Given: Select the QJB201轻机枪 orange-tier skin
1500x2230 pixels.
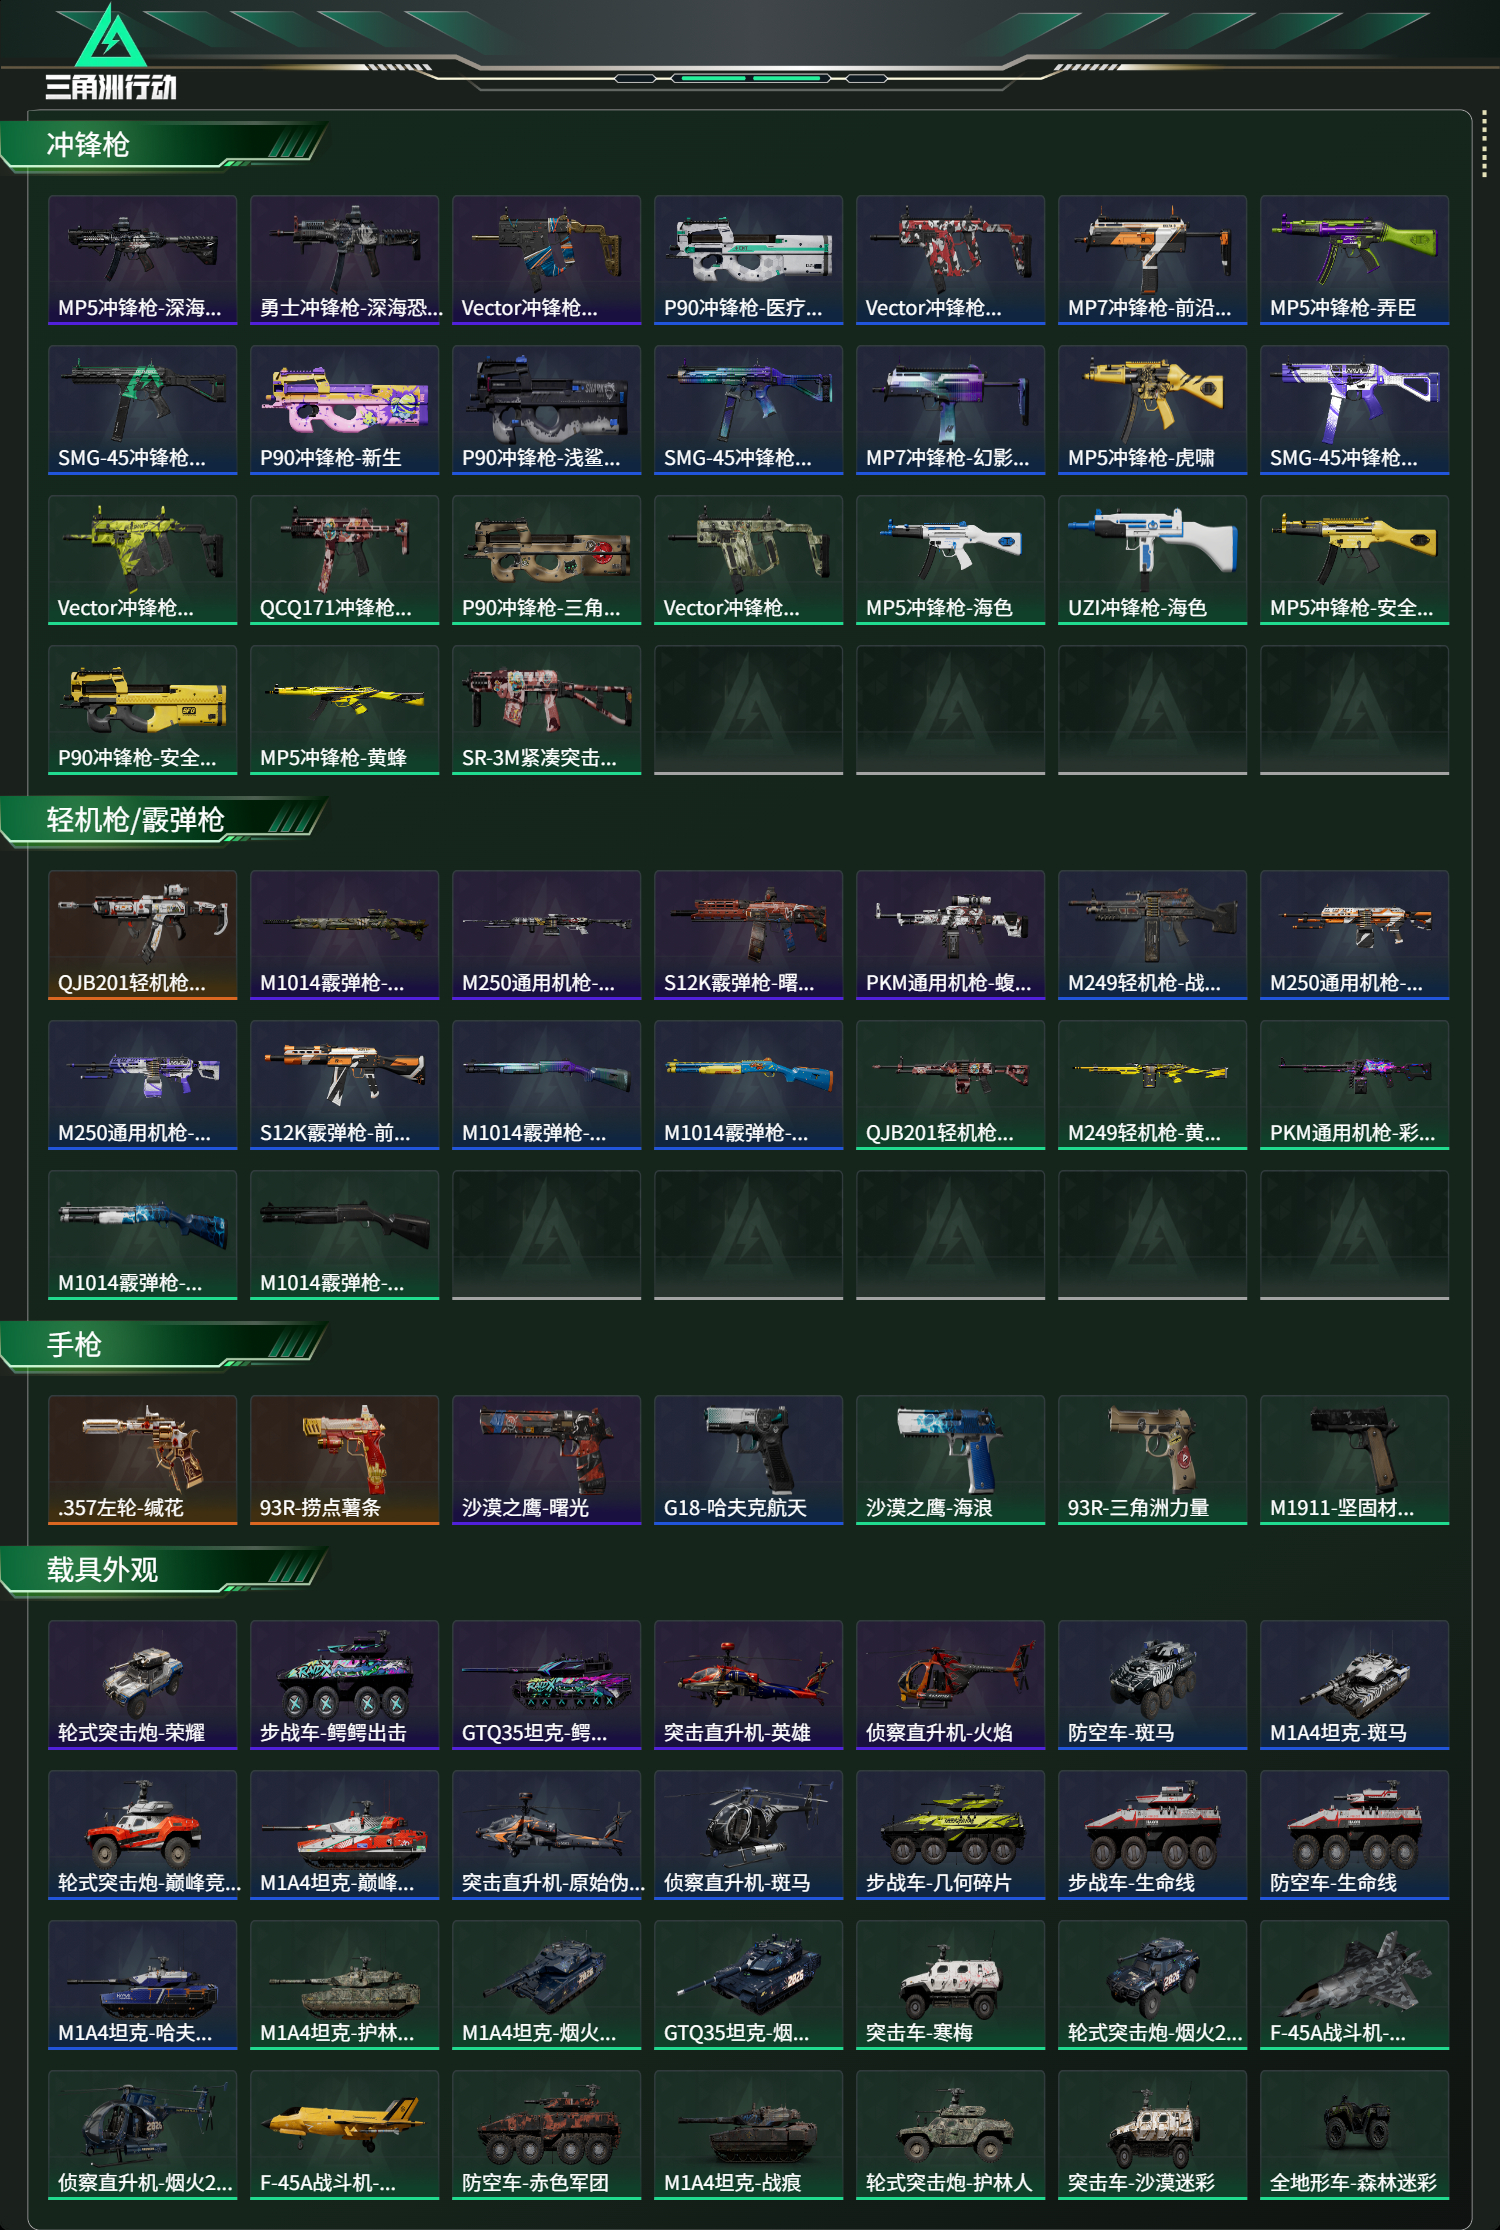Looking at the screenshot, I should pyautogui.click(x=142, y=935).
